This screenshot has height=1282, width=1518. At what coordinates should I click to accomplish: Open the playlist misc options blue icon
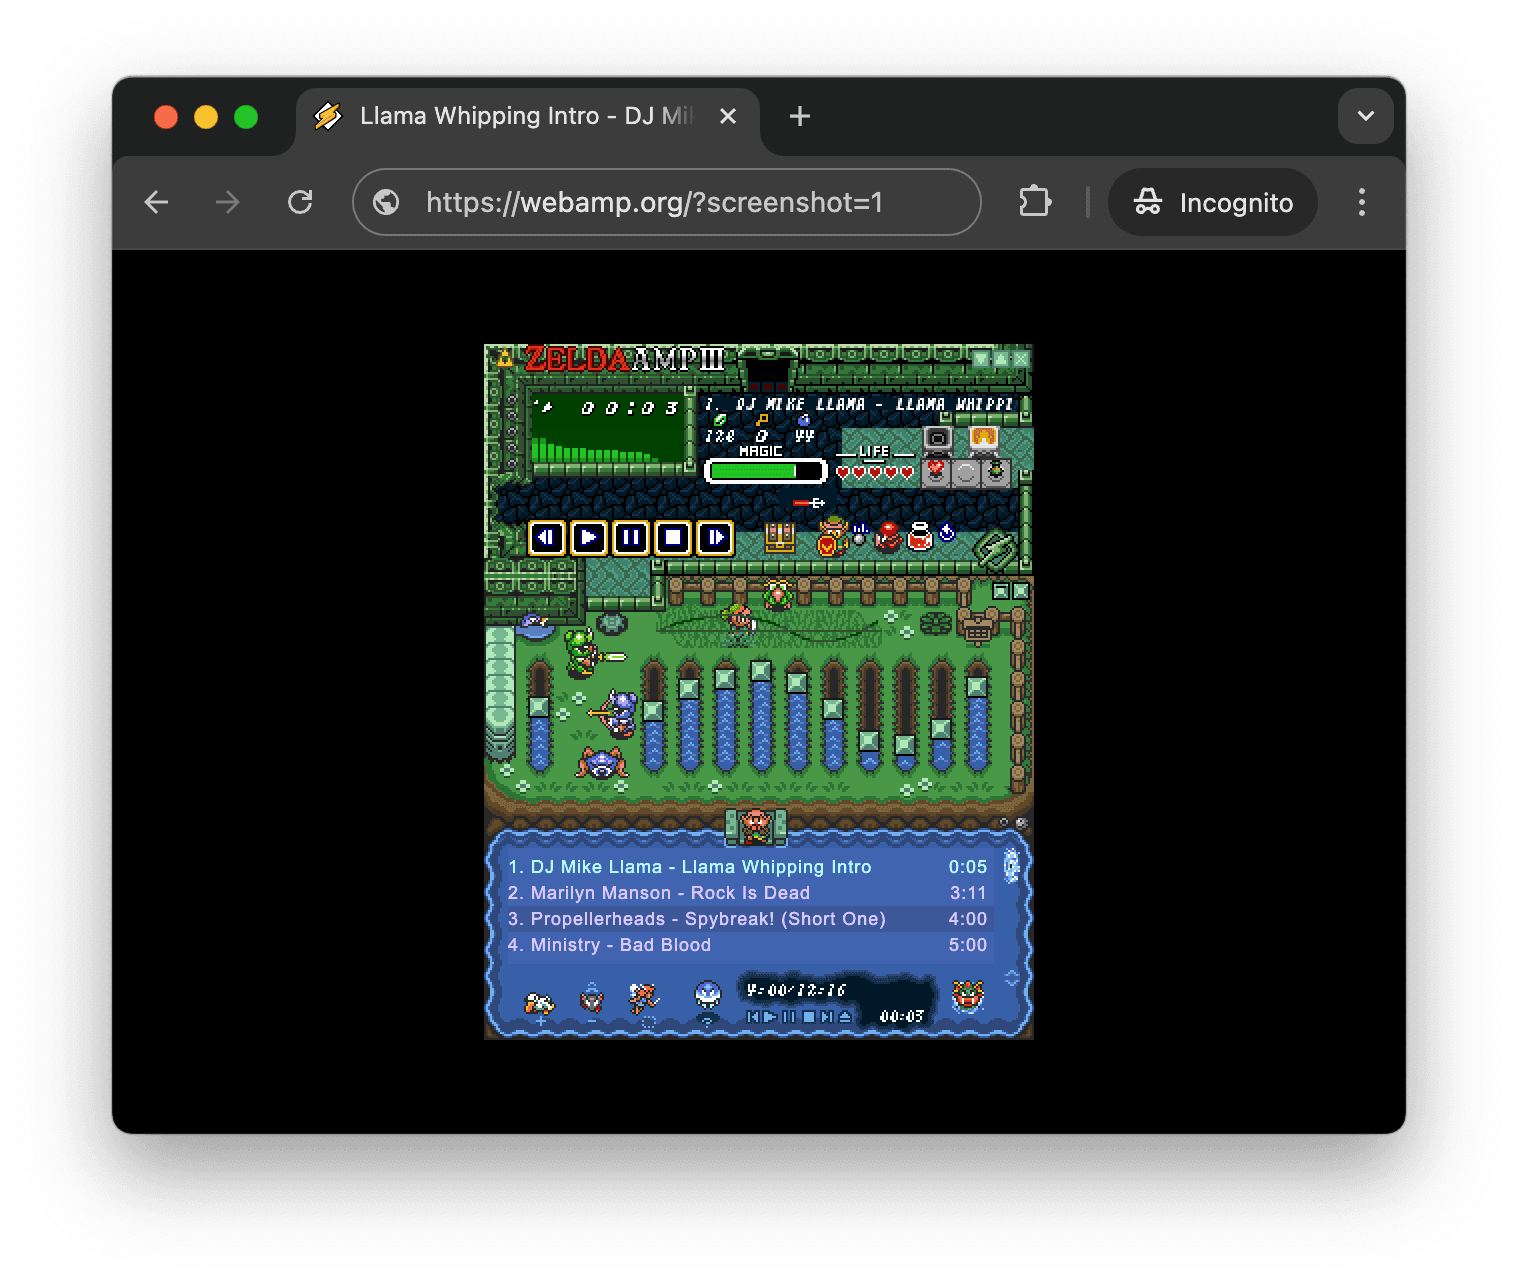[x=707, y=996]
